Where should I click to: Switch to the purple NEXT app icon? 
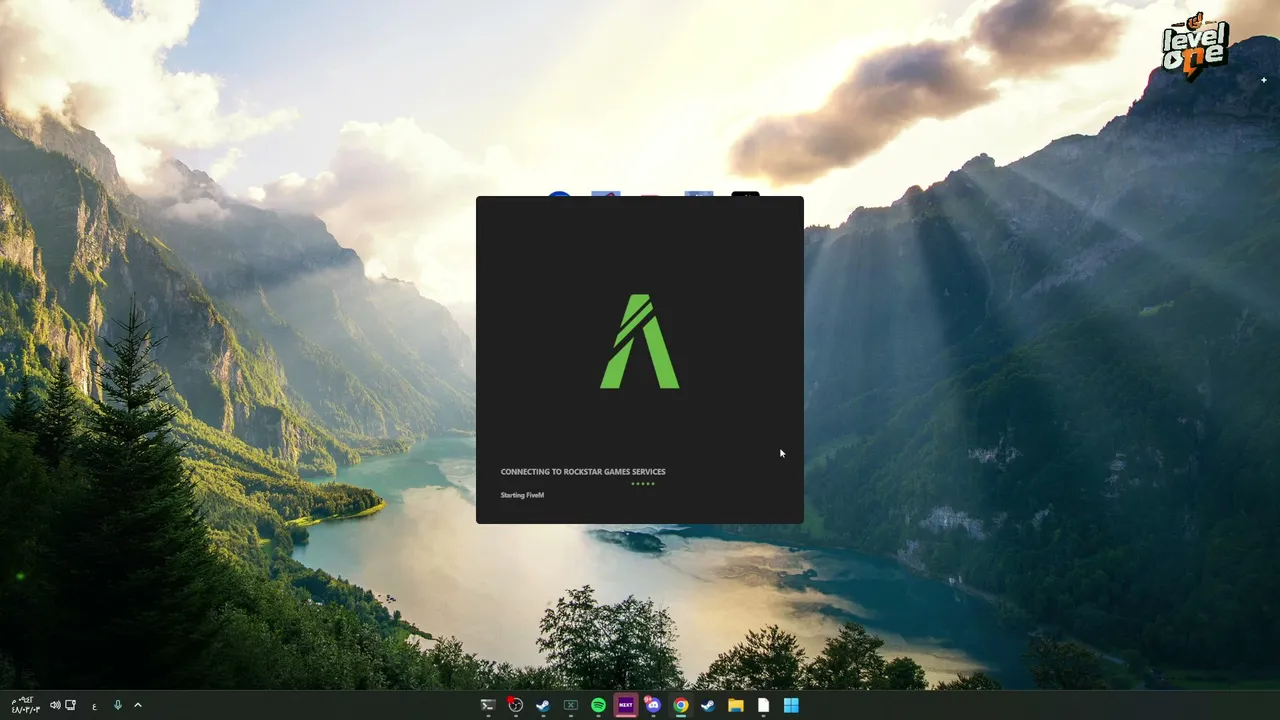[626, 705]
